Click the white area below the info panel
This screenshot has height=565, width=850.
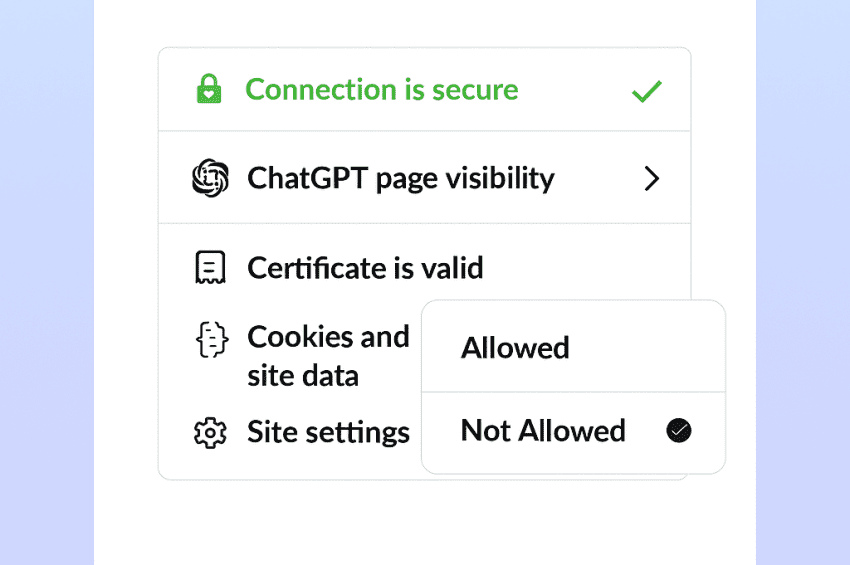click(424, 522)
